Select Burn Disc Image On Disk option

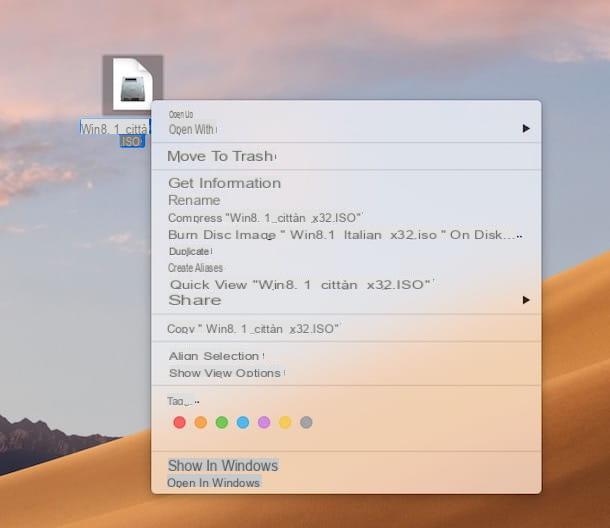pyautogui.click(x=345, y=235)
